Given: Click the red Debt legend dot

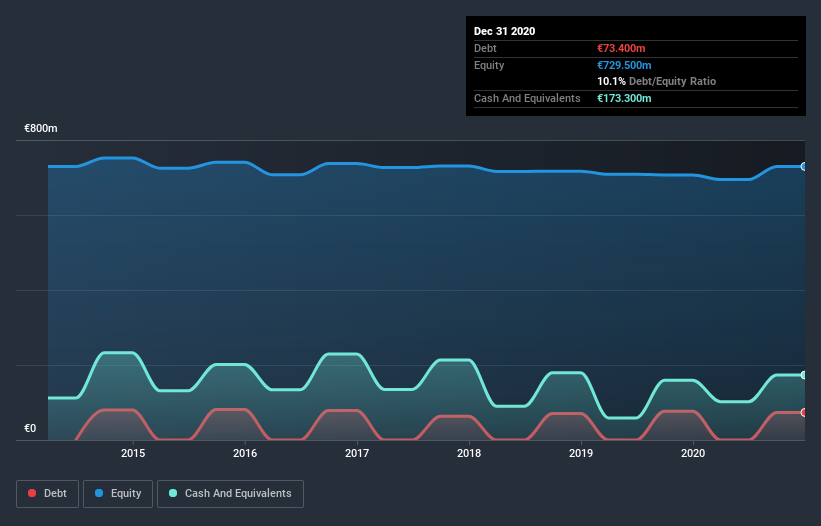Looking at the screenshot, I should [32, 493].
